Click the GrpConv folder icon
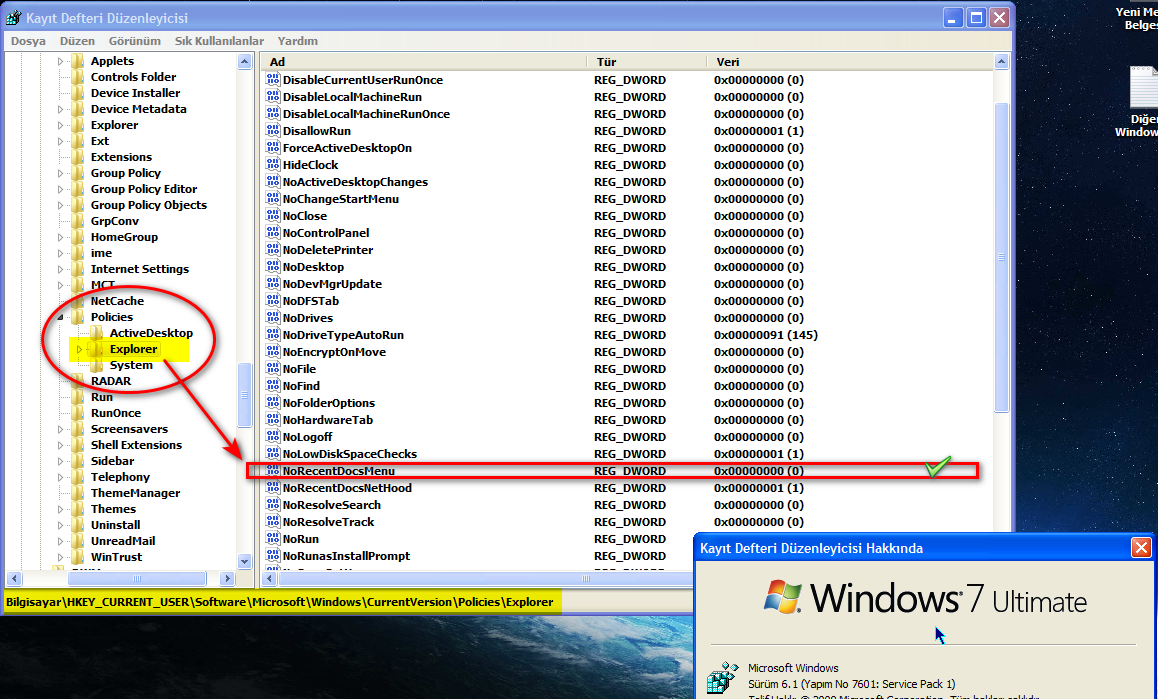 [78, 221]
